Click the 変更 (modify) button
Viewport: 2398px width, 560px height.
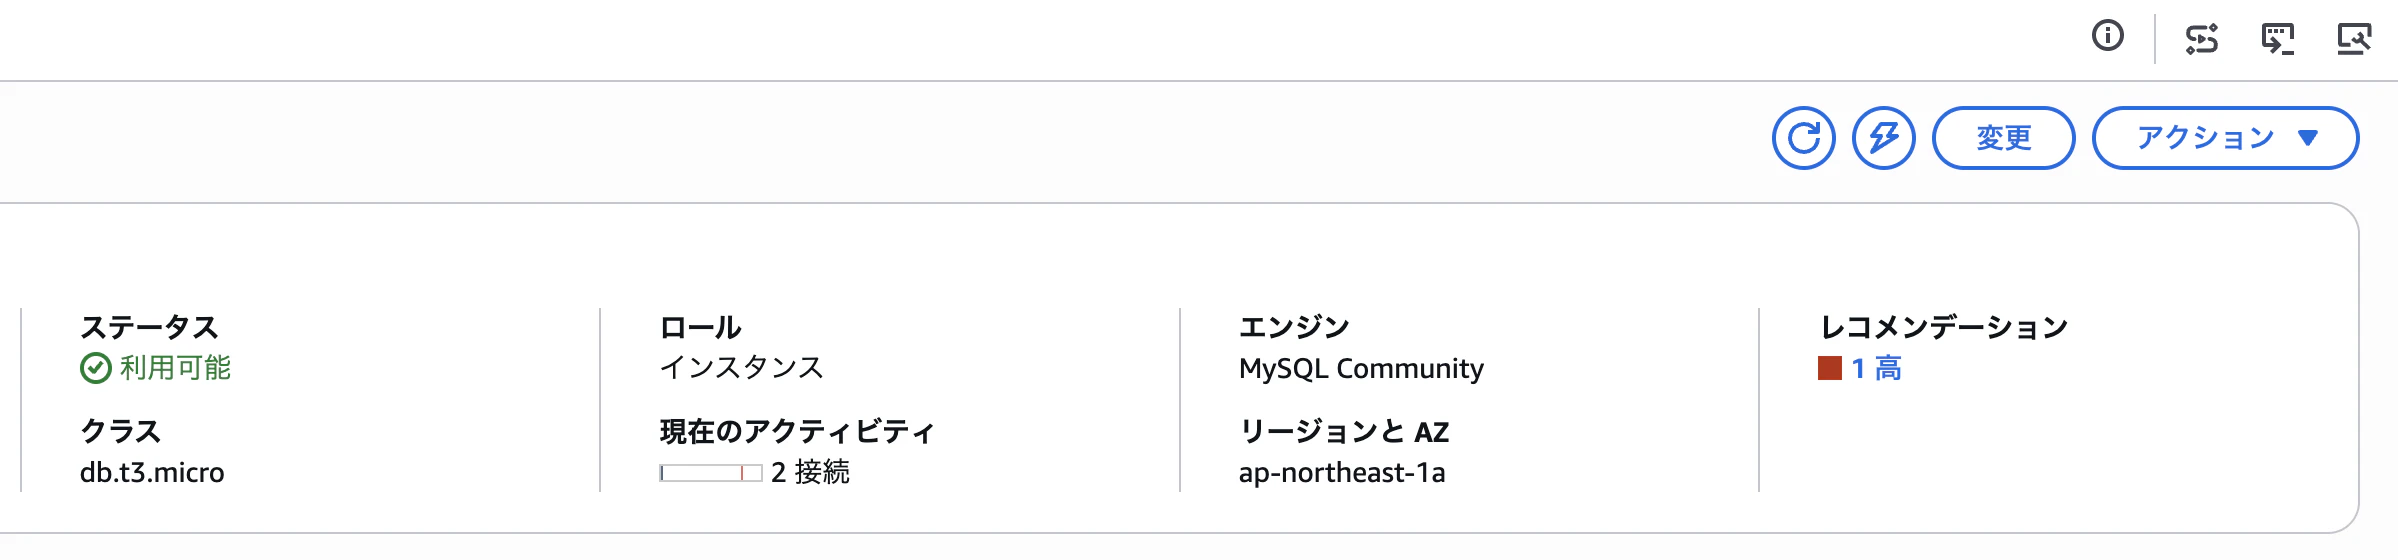pos(2004,138)
